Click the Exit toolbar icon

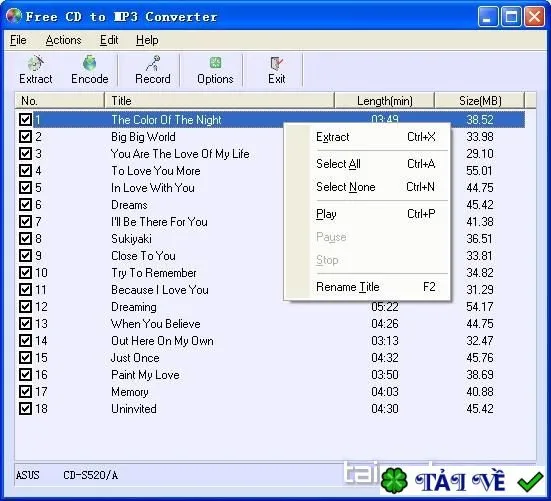[277, 64]
